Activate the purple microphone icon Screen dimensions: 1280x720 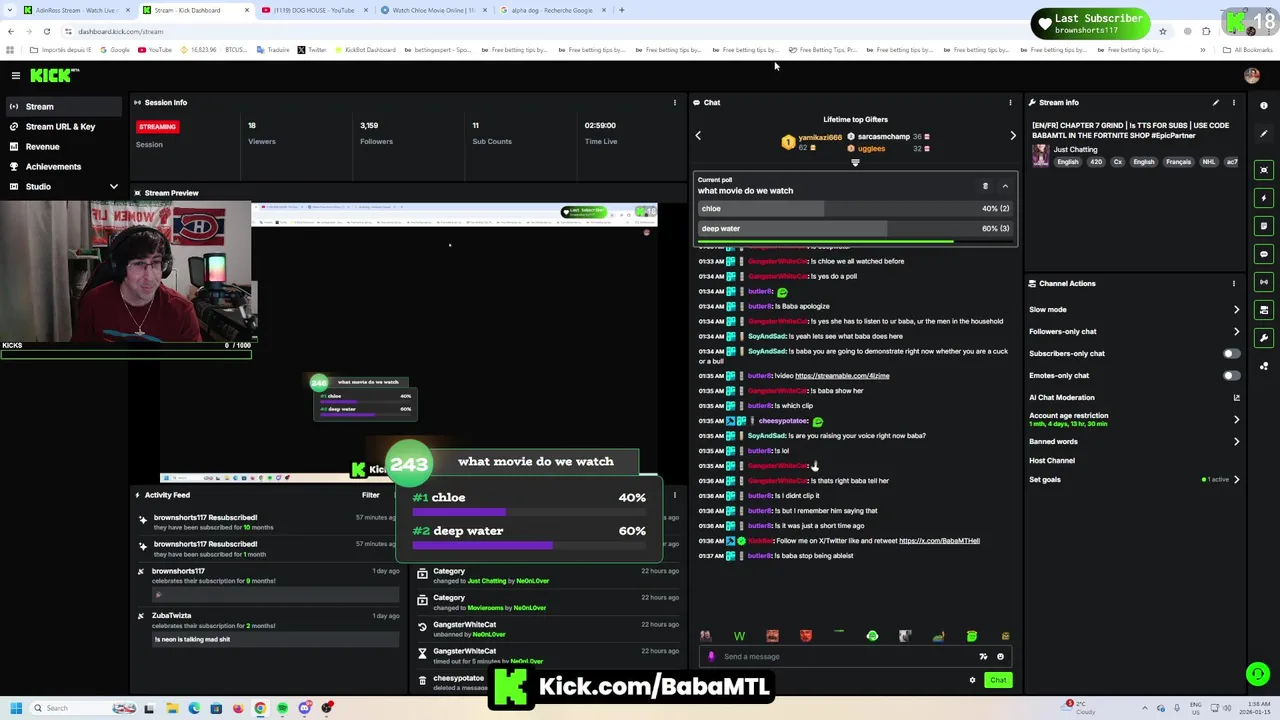click(x=711, y=657)
